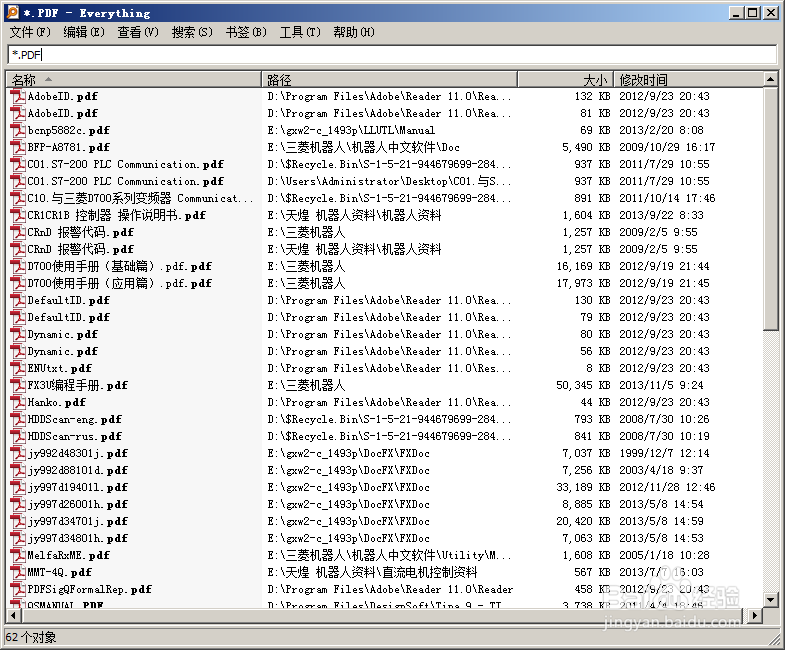Click the PDF icon beside jy997d26001h.pdf

tap(18, 505)
